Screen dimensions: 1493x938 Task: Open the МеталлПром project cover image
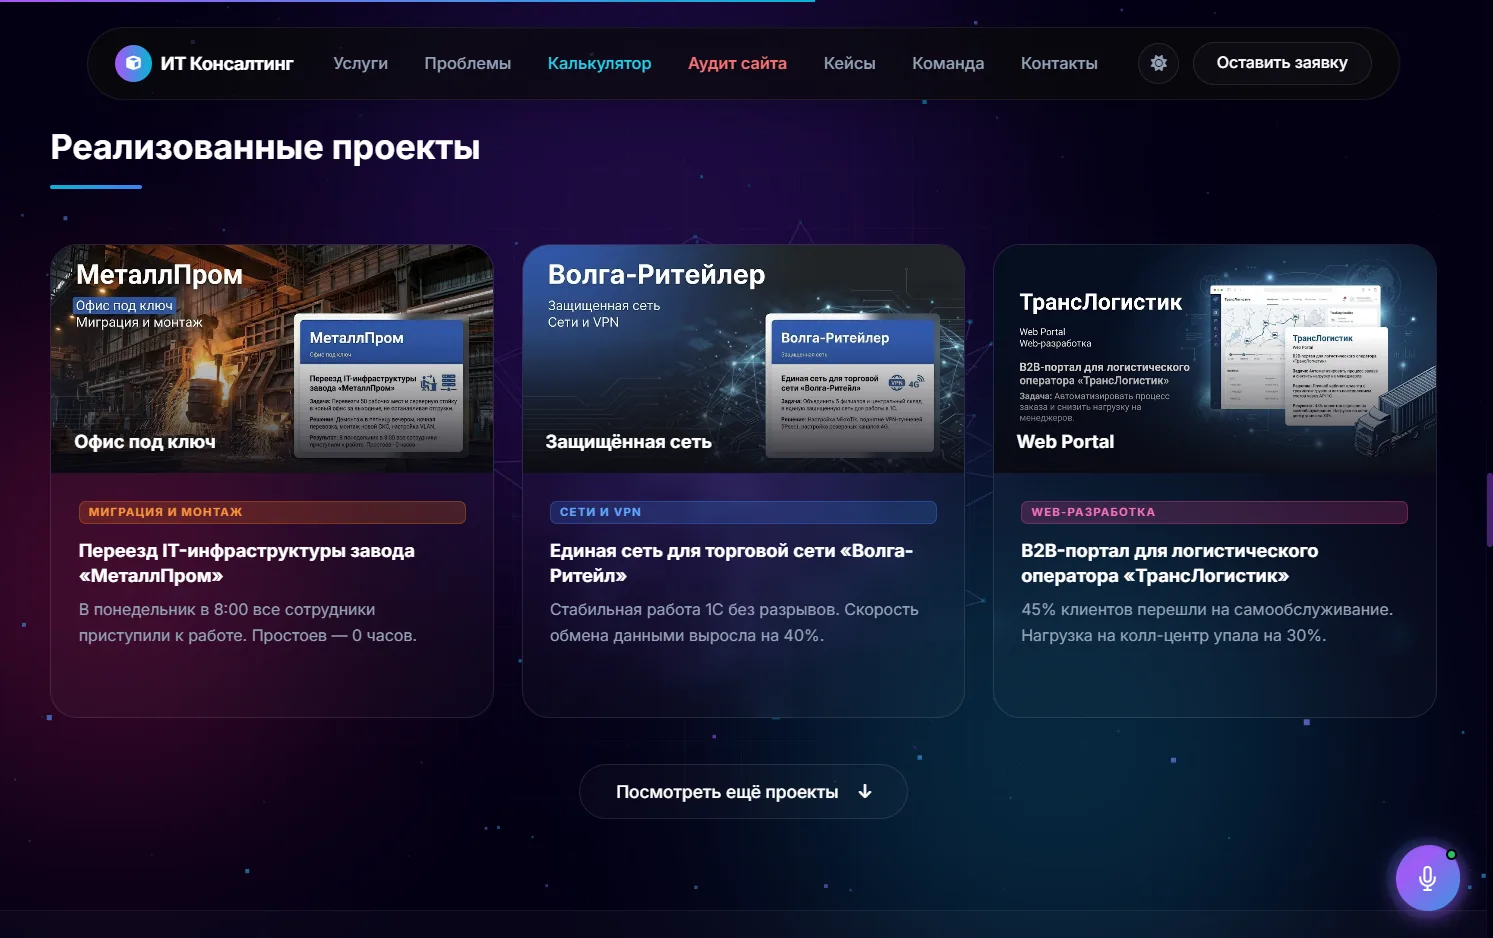(272, 359)
